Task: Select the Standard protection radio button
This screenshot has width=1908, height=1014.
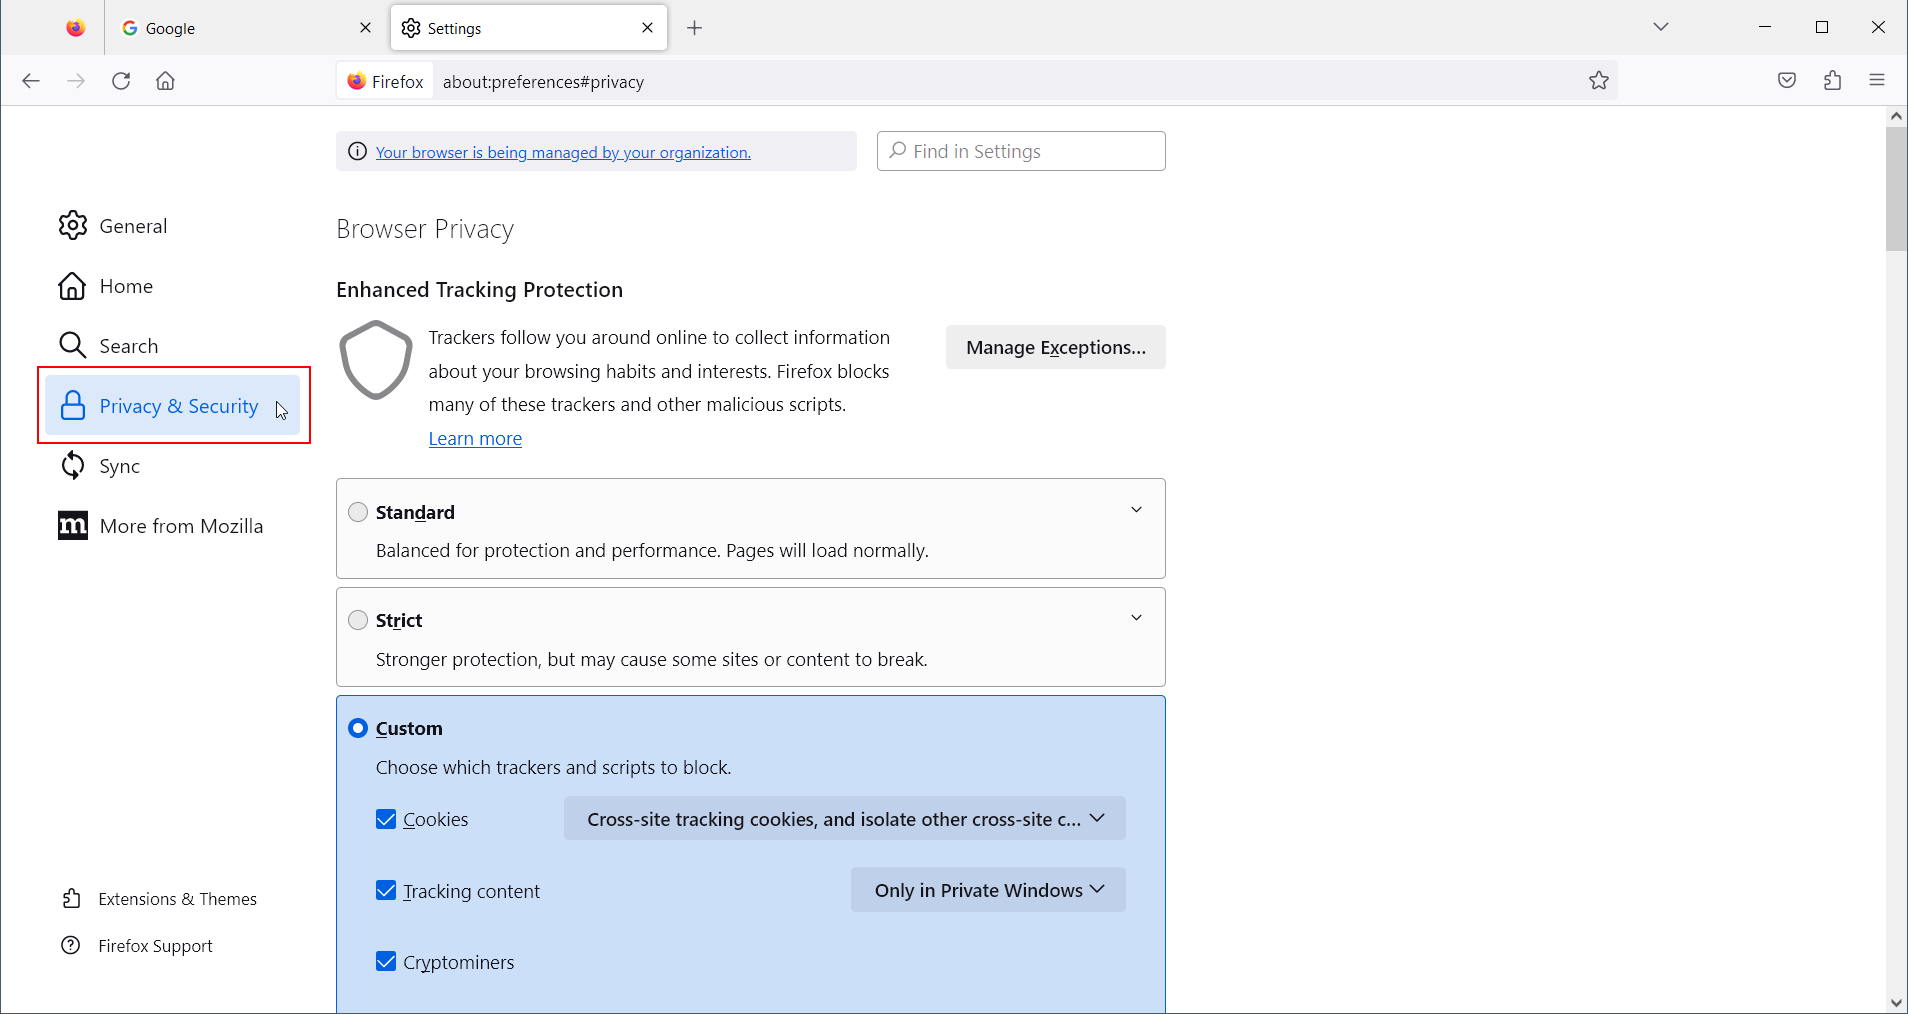Action: pos(357,511)
